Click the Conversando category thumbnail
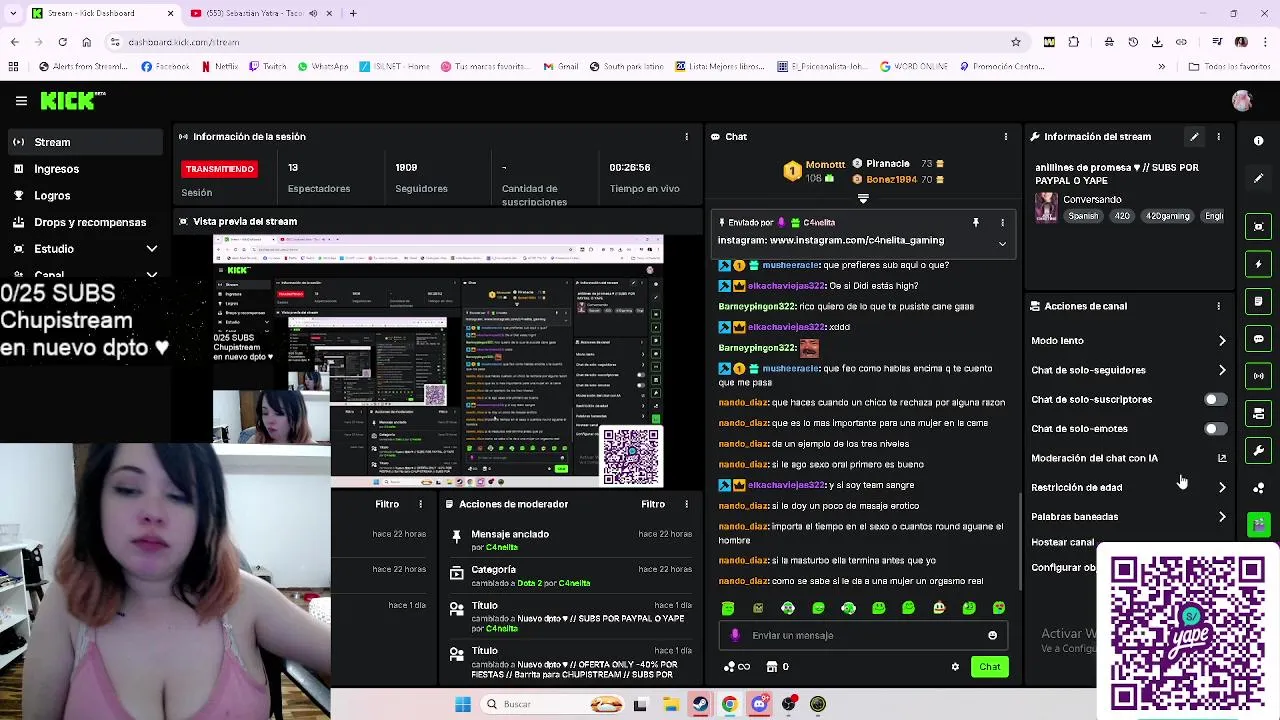 coord(1046,207)
